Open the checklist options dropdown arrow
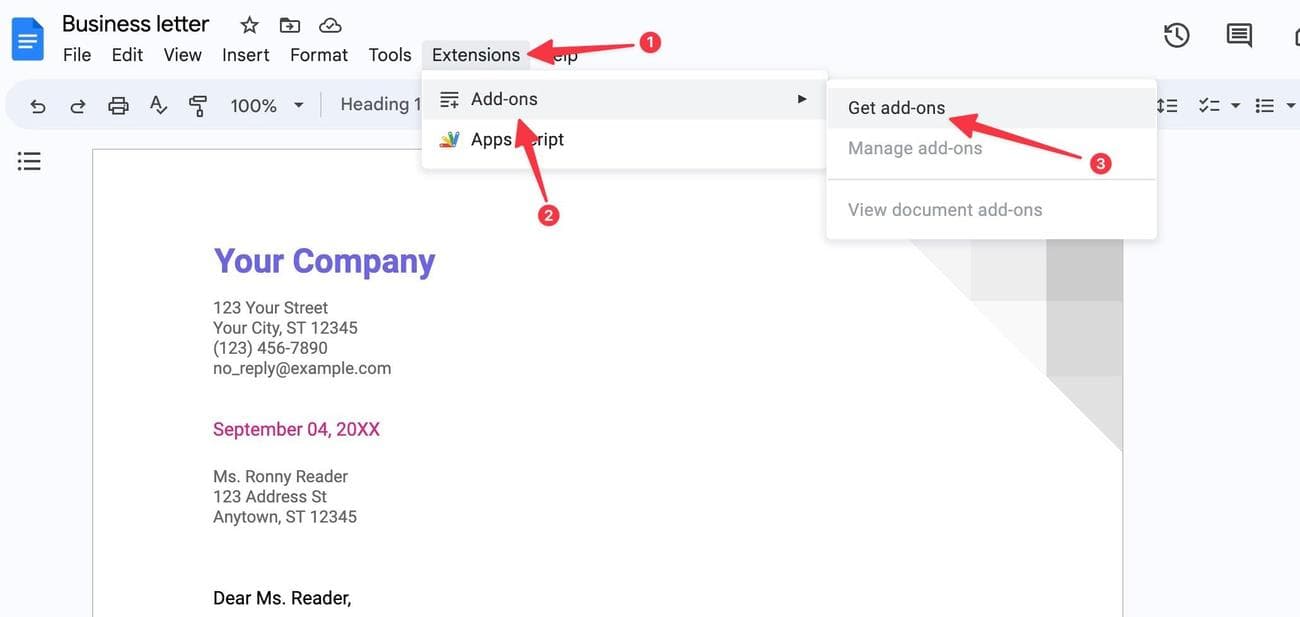The height and width of the screenshot is (617, 1300). pyautogui.click(x=1235, y=105)
